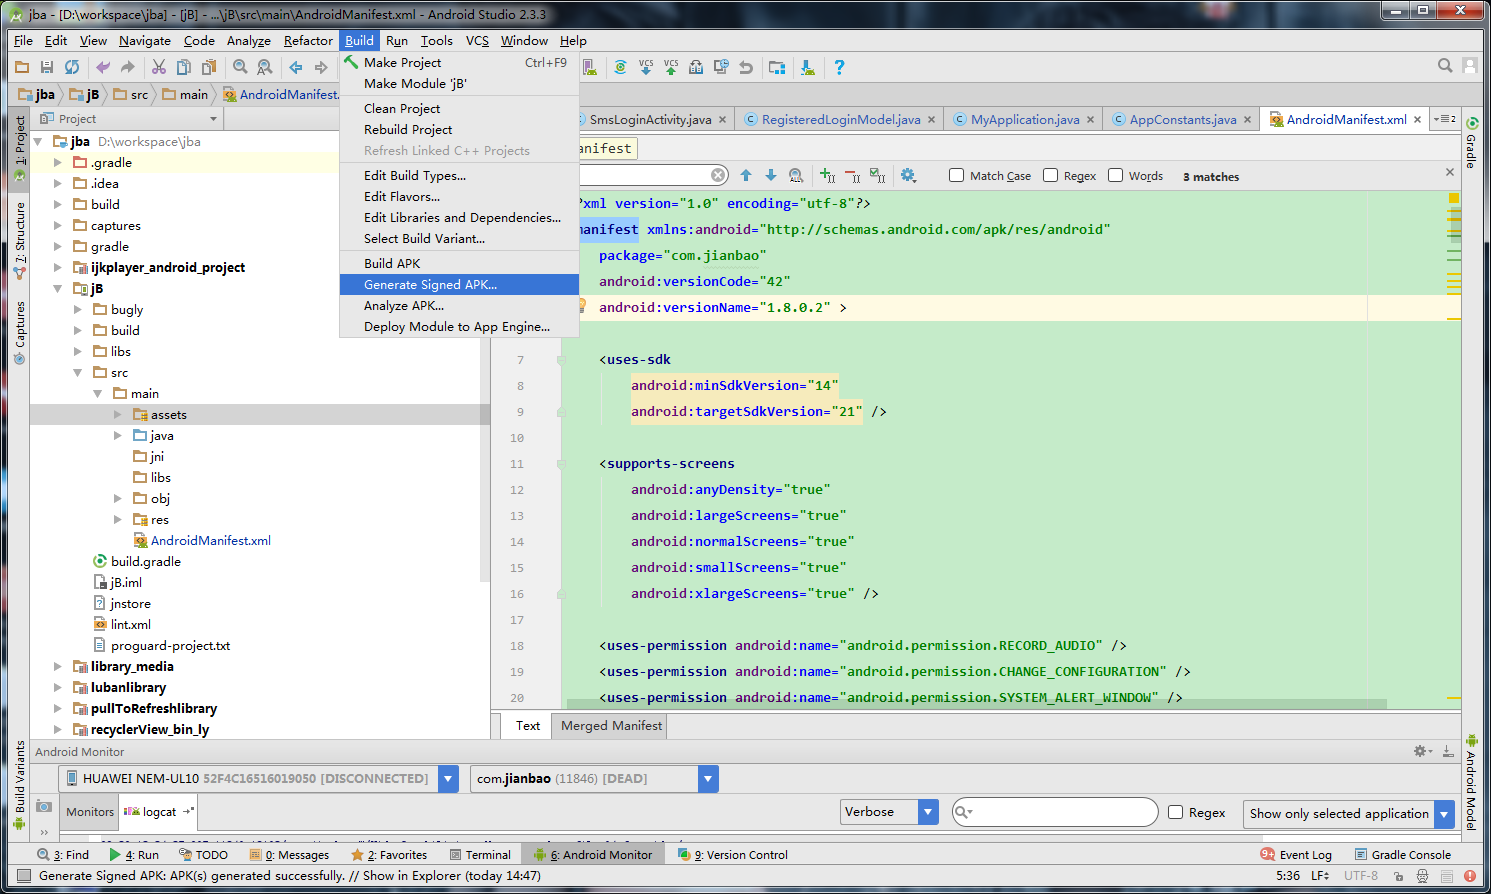The image size is (1491, 894).
Task: Open the Gradle Console tool window
Action: (1402, 854)
